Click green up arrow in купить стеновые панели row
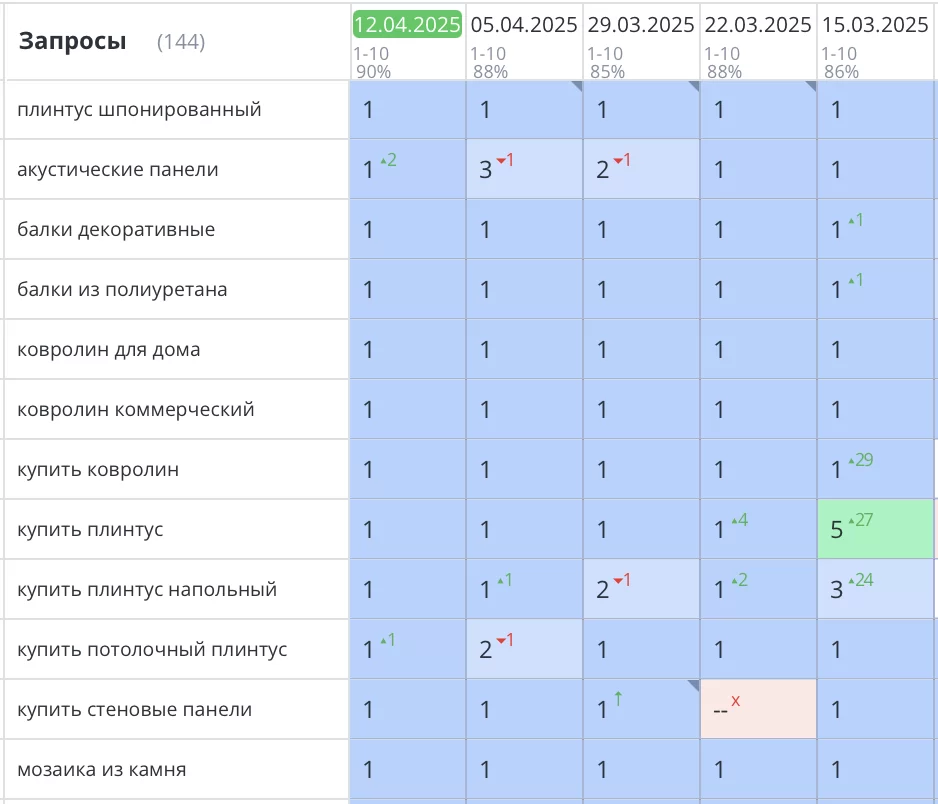This screenshot has height=804, width=938. pyautogui.click(x=618, y=700)
